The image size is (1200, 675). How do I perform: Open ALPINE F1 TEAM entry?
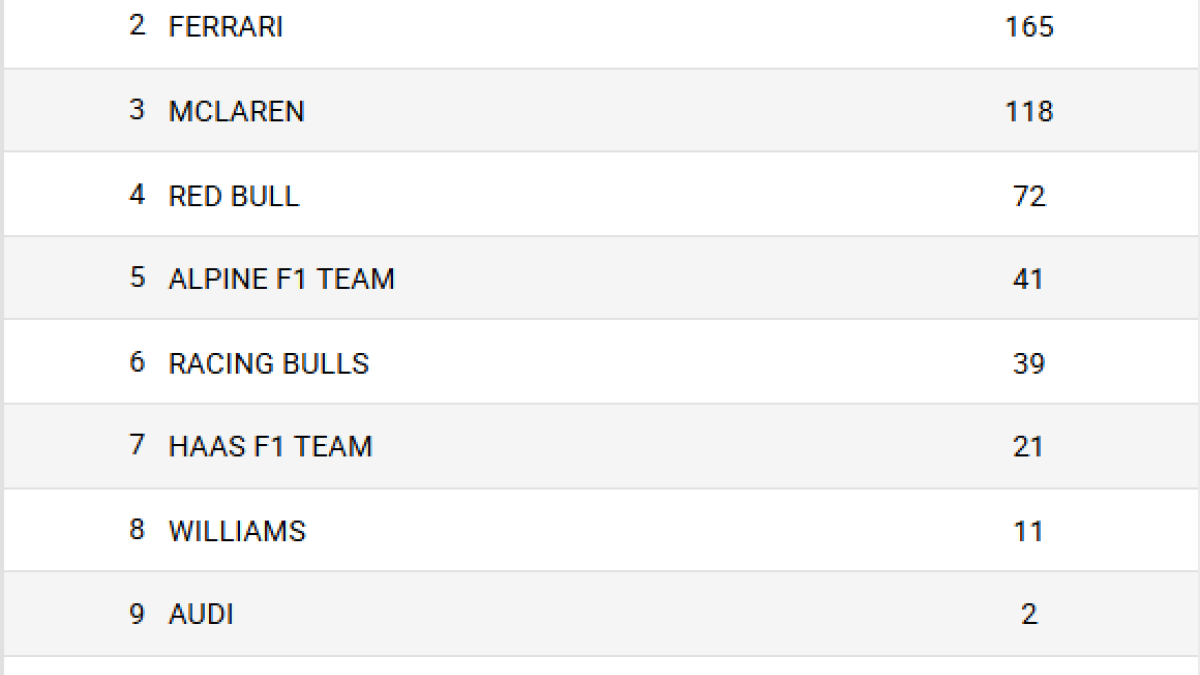(282, 278)
